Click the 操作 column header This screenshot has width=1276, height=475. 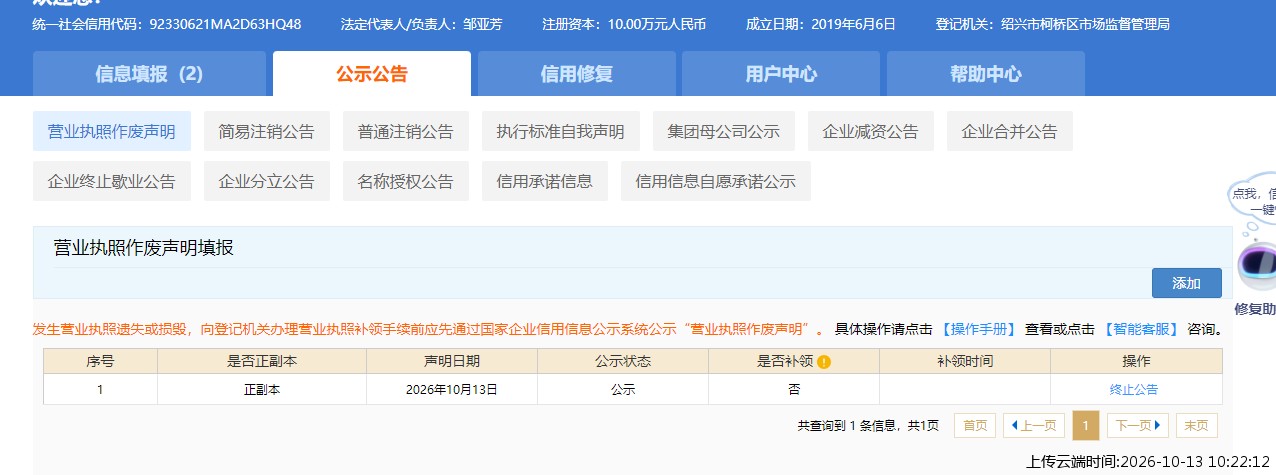coord(1136,361)
